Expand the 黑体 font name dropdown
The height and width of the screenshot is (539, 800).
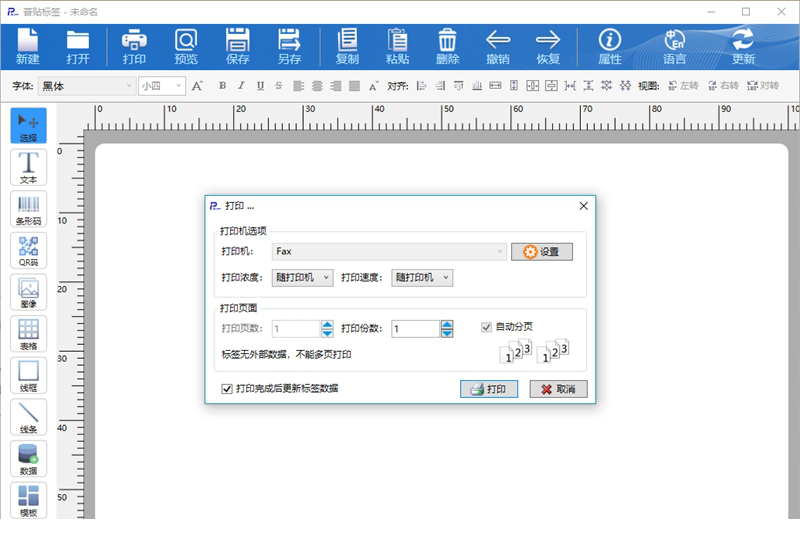128,86
